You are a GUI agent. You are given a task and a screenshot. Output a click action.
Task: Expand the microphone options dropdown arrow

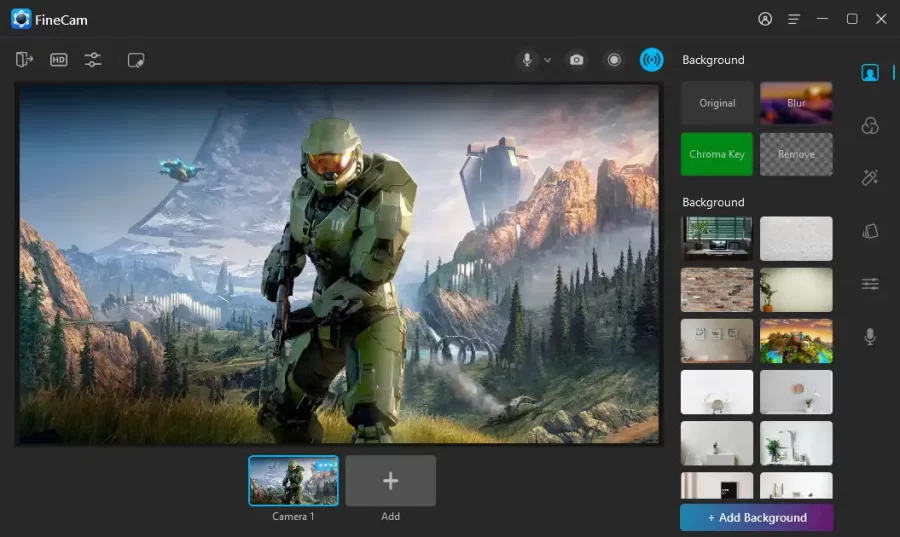tap(548, 60)
